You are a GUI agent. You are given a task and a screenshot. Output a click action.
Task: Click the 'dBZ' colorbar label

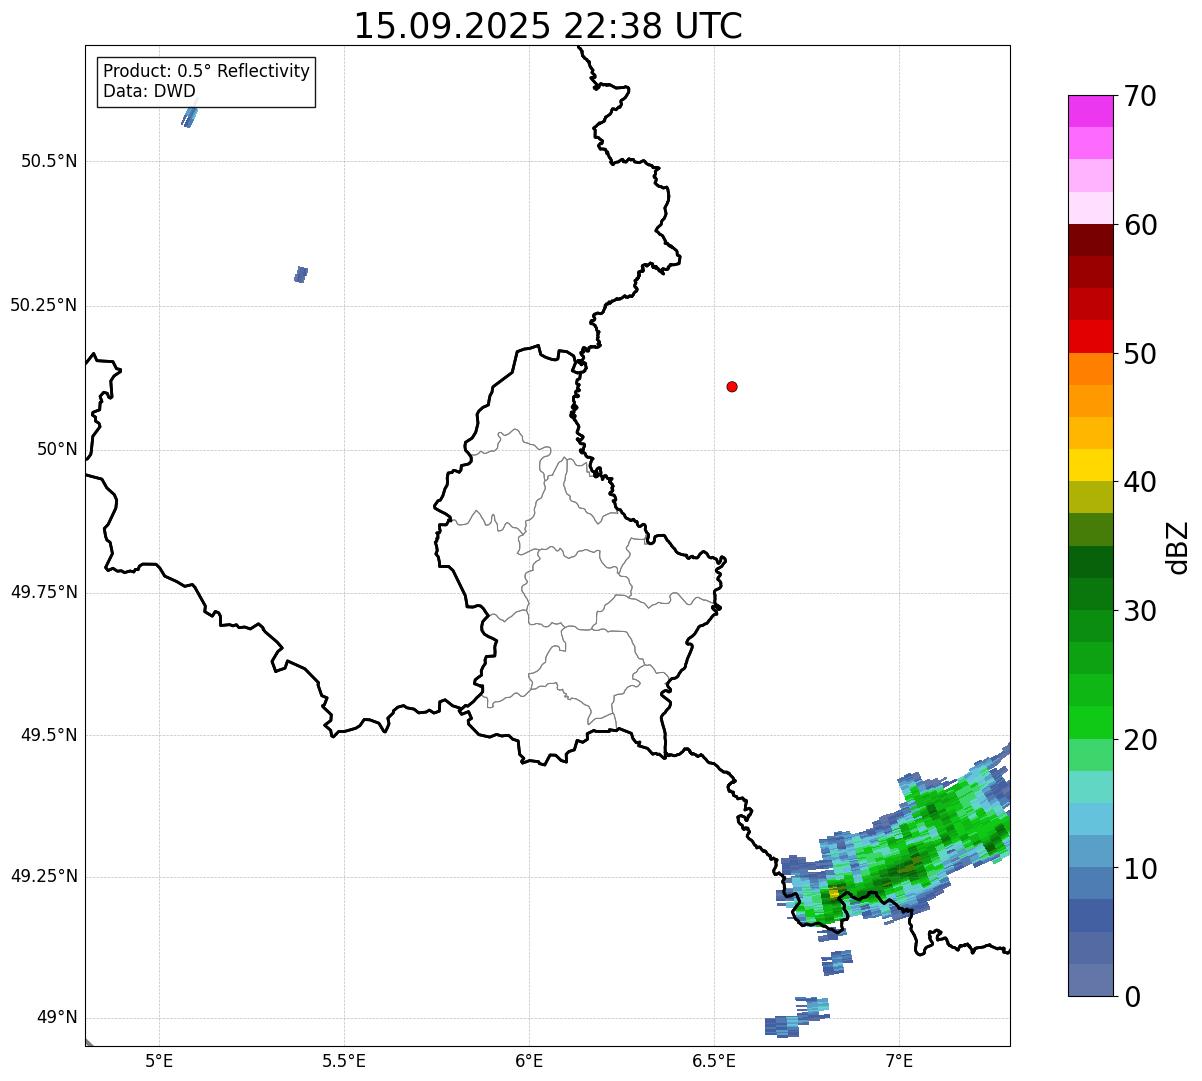pyautogui.click(x=1178, y=547)
